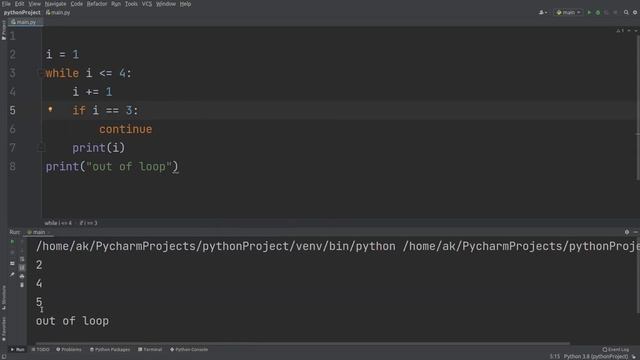Toggle scroll to end icon in Run panel
Viewport: 640px width, 360px height.
click(22, 268)
